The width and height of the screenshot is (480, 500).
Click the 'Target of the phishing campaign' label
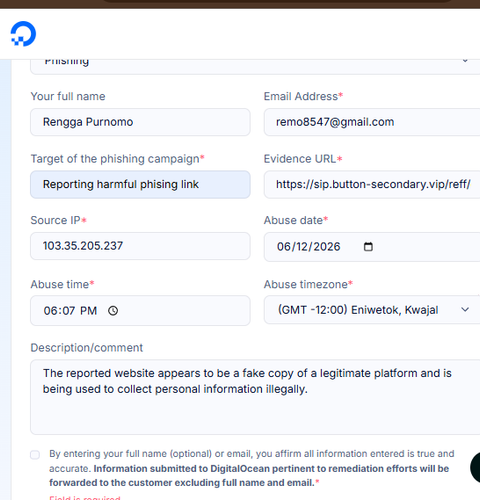(x=117, y=159)
